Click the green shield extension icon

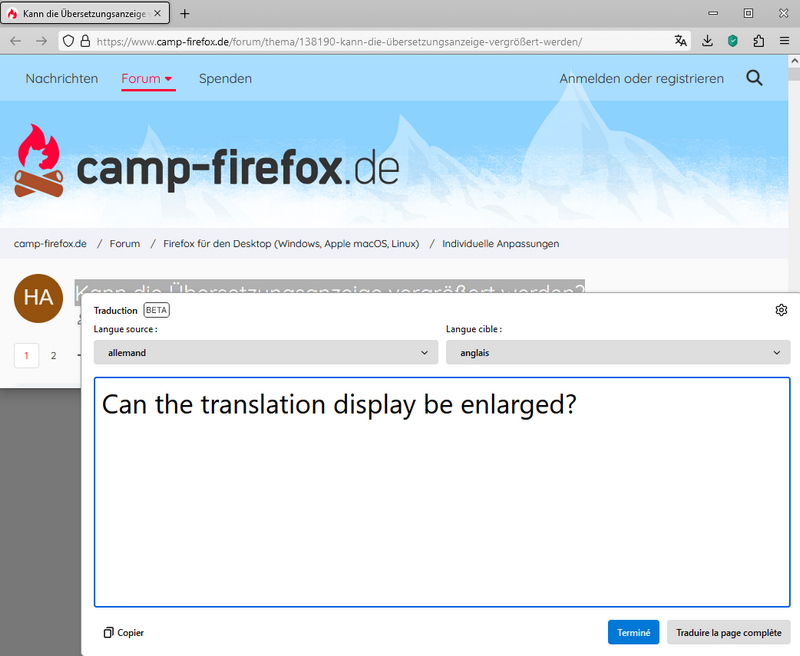coord(732,41)
